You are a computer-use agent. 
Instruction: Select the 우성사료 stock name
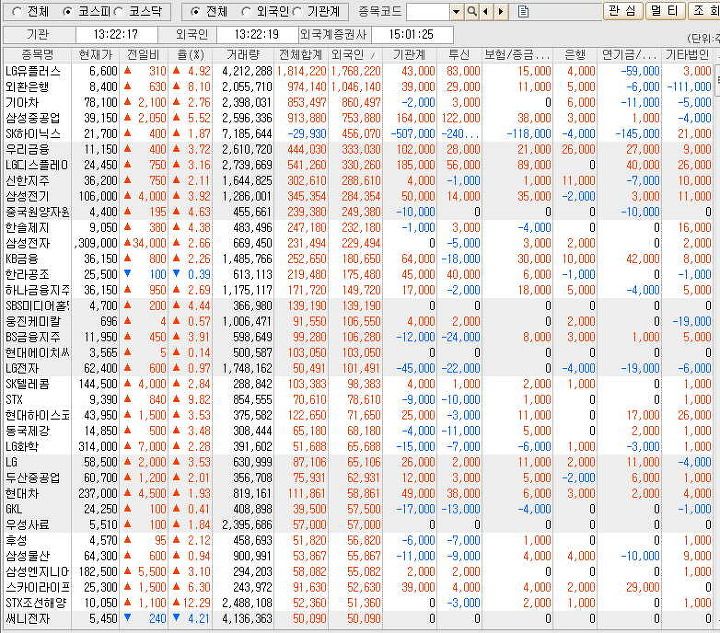[x=27, y=525]
